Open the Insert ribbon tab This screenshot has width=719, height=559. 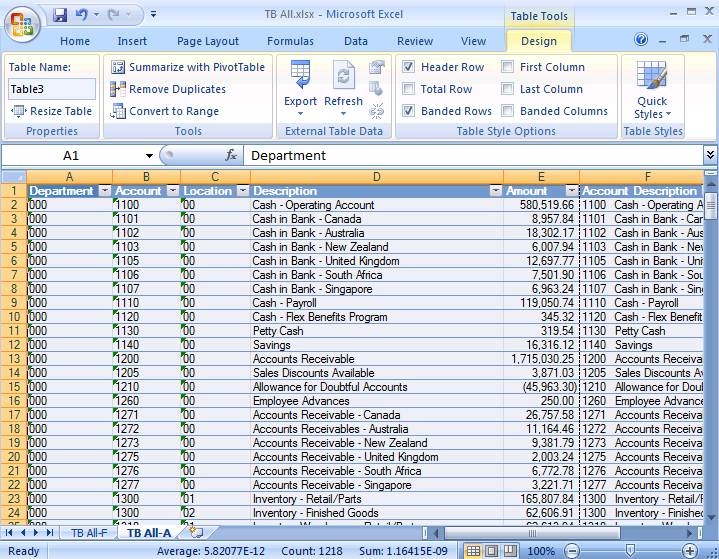point(132,41)
